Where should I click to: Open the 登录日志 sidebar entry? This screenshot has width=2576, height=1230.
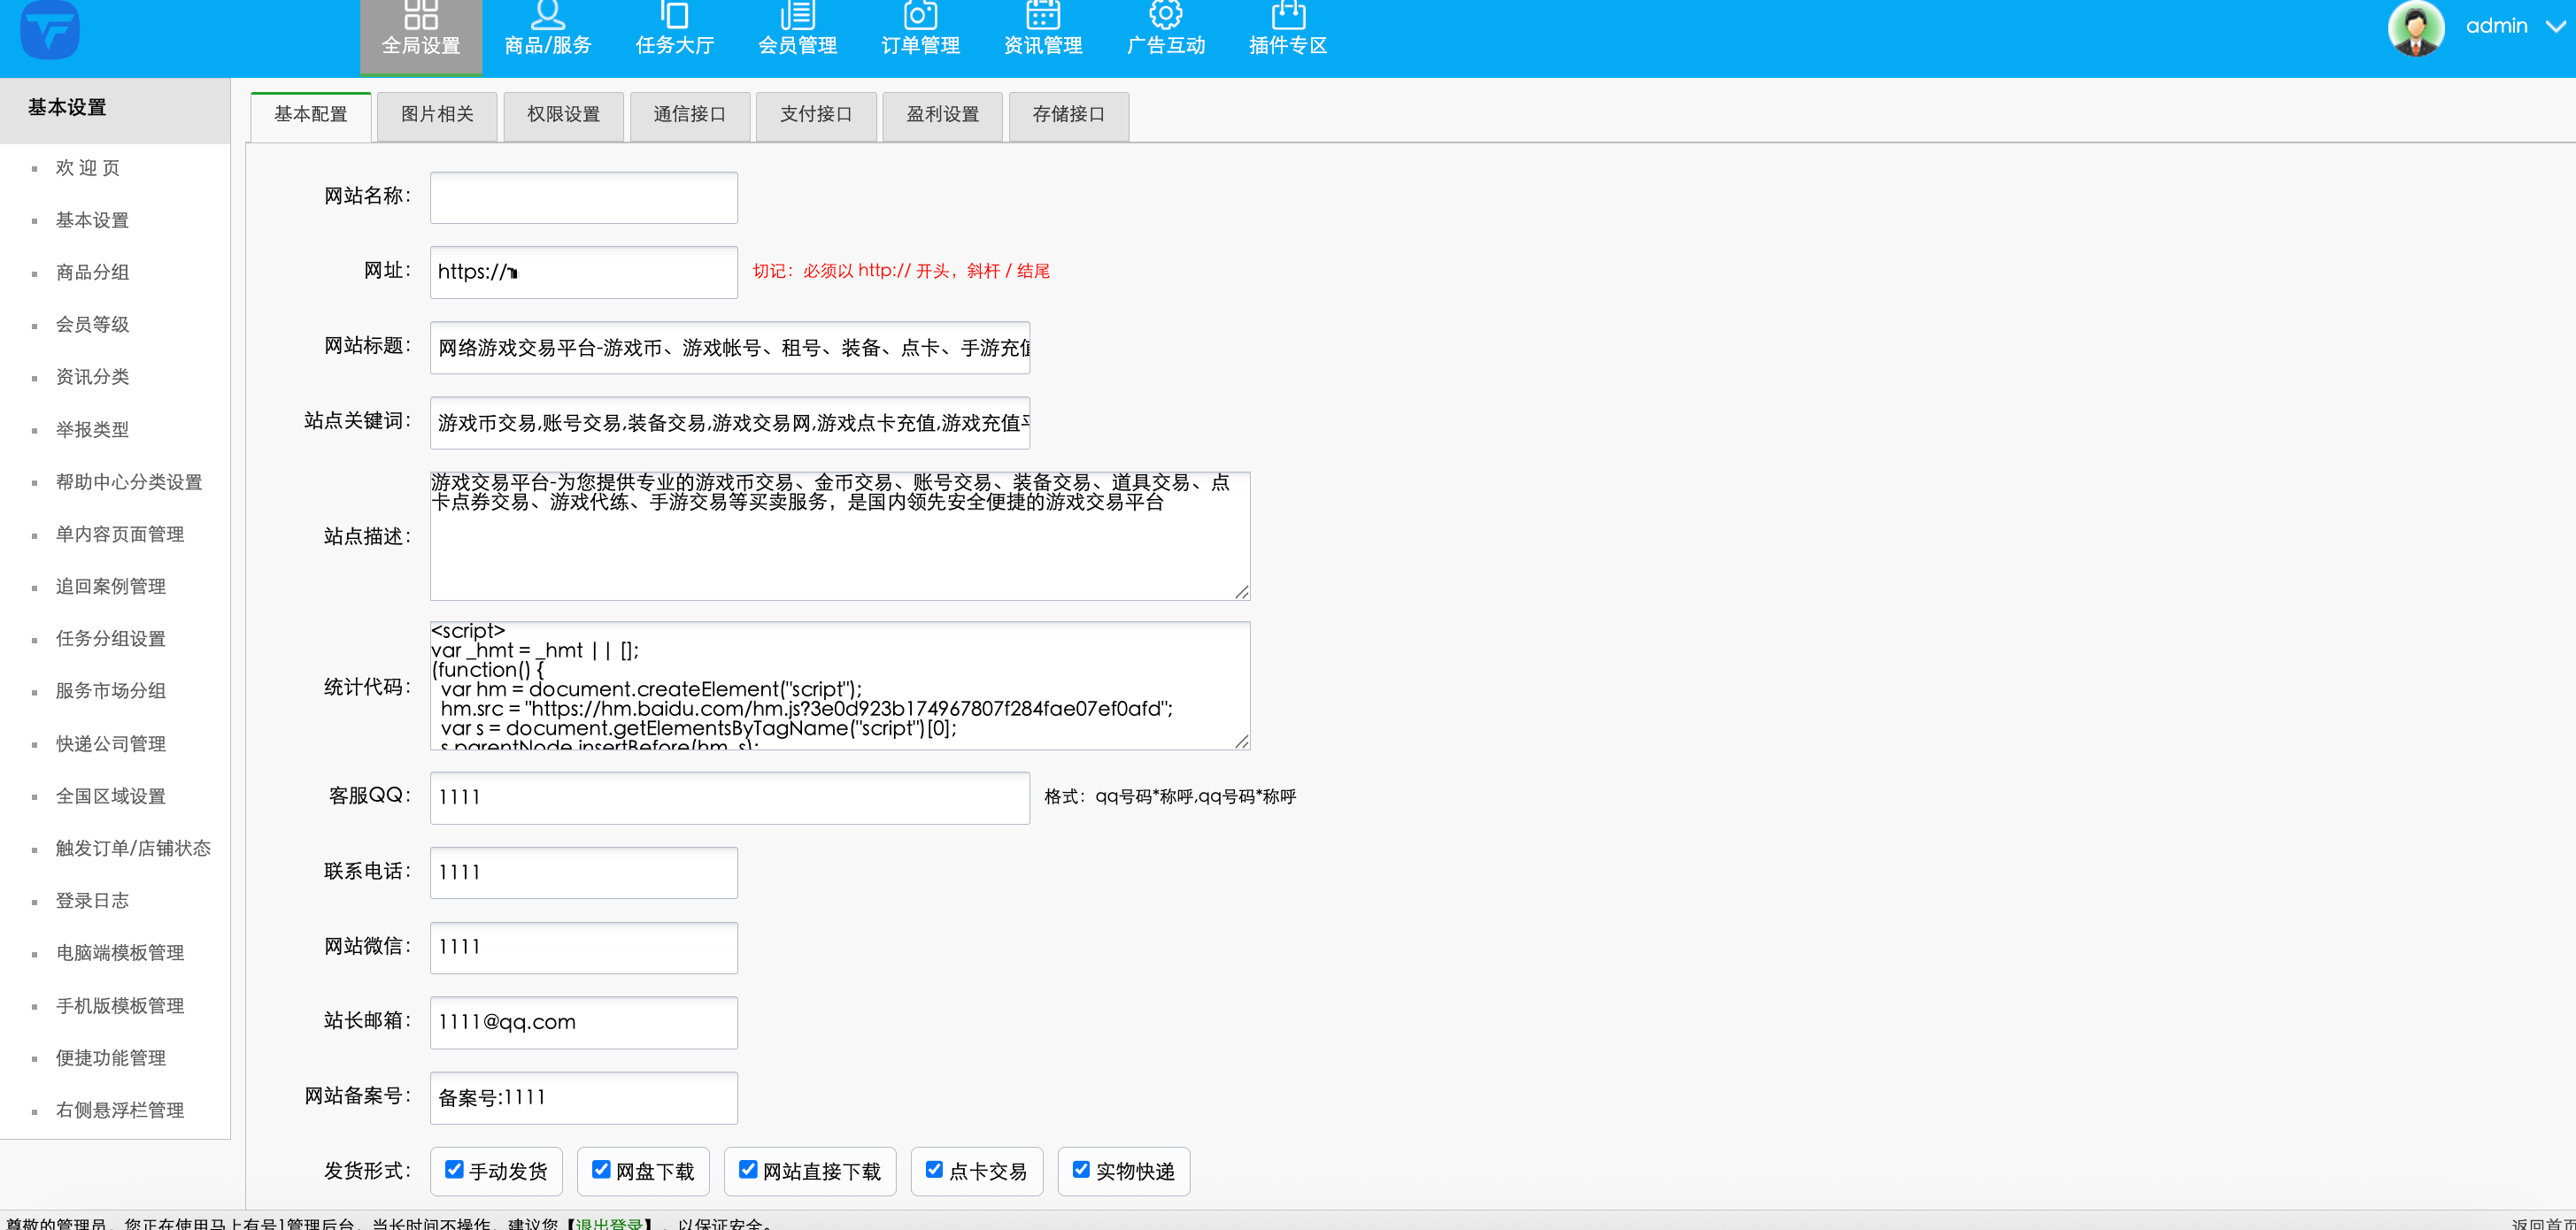click(91, 900)
